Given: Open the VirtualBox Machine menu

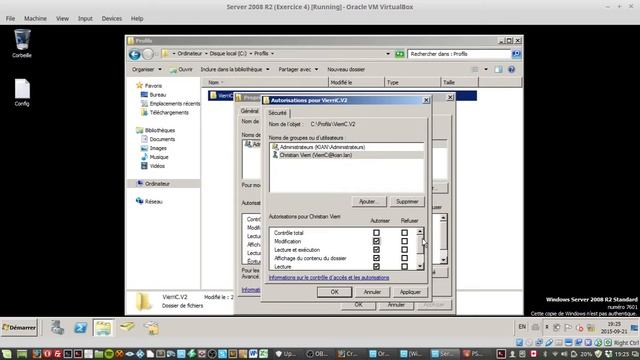Looking at the screenshot, I should pyautogui.click(x=35, y=18).
